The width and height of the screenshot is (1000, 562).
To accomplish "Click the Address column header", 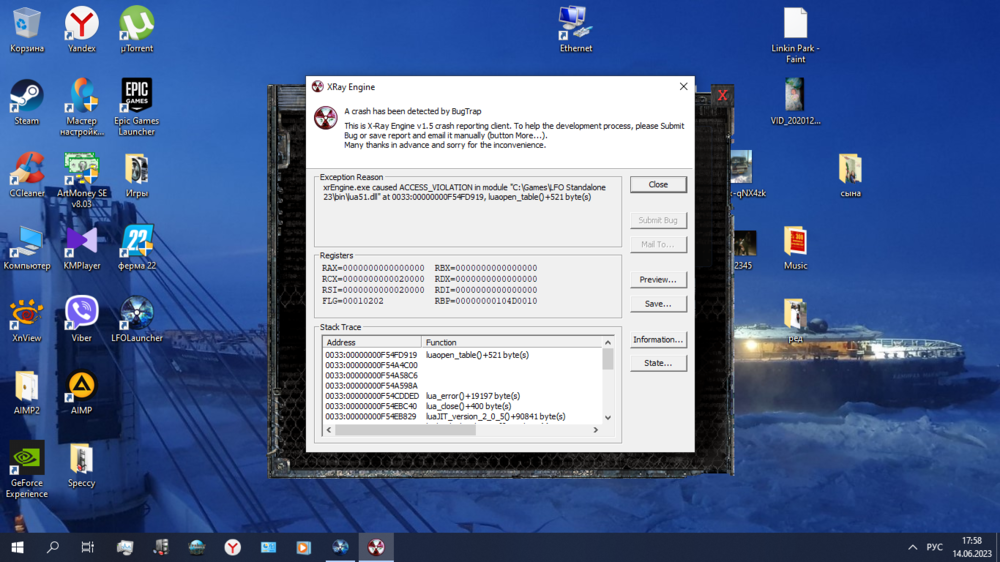I will coord(372,343).
